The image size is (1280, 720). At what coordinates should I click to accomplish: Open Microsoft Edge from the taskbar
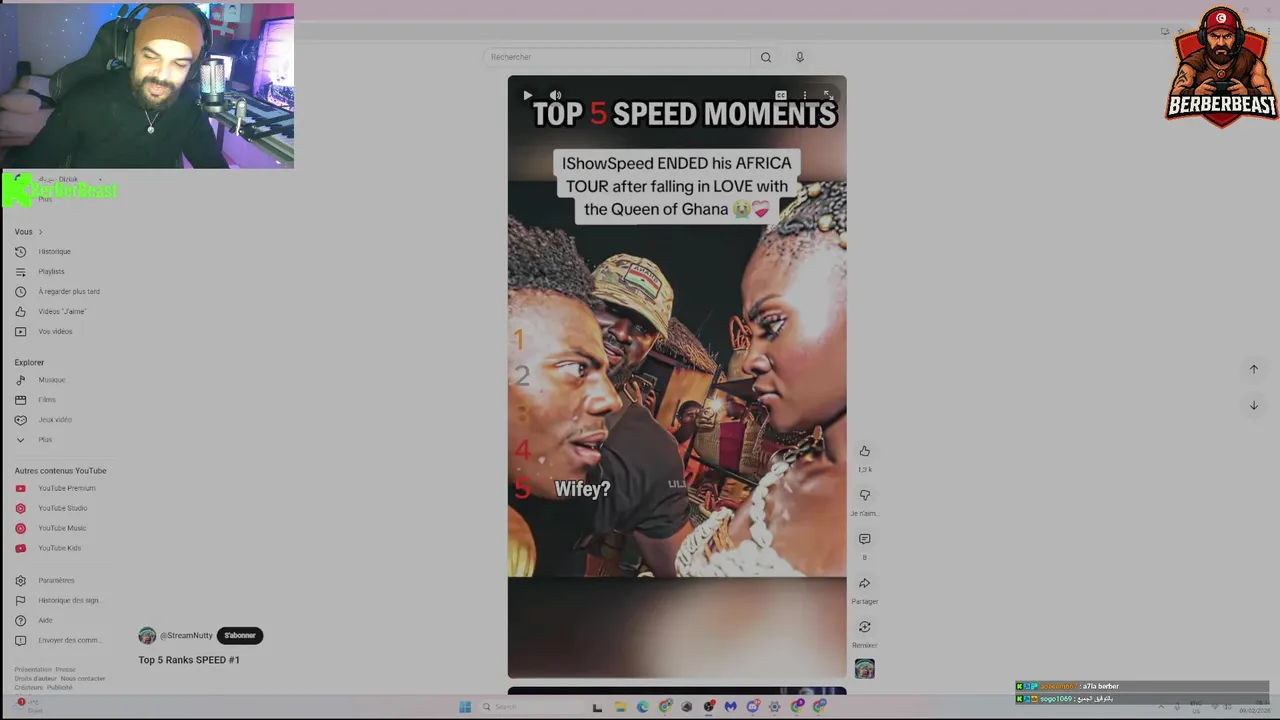pyautogui.click(x=642, y=707)
